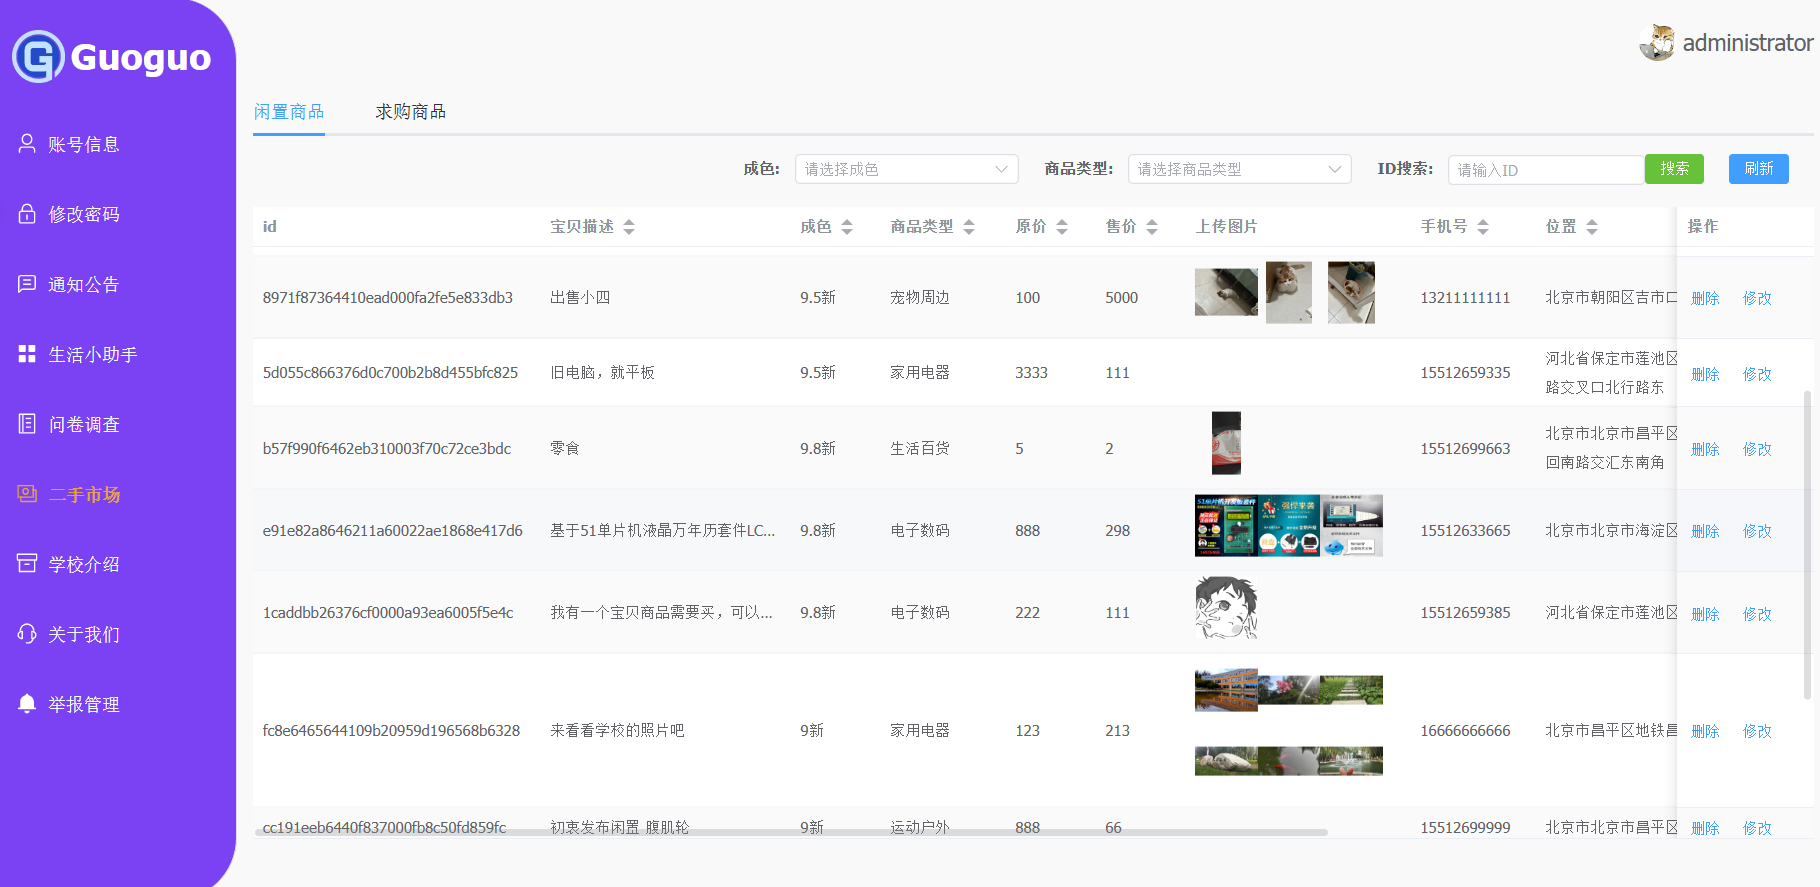
Task: Click the horizontal table scrollbar
Action: [791, 832]
